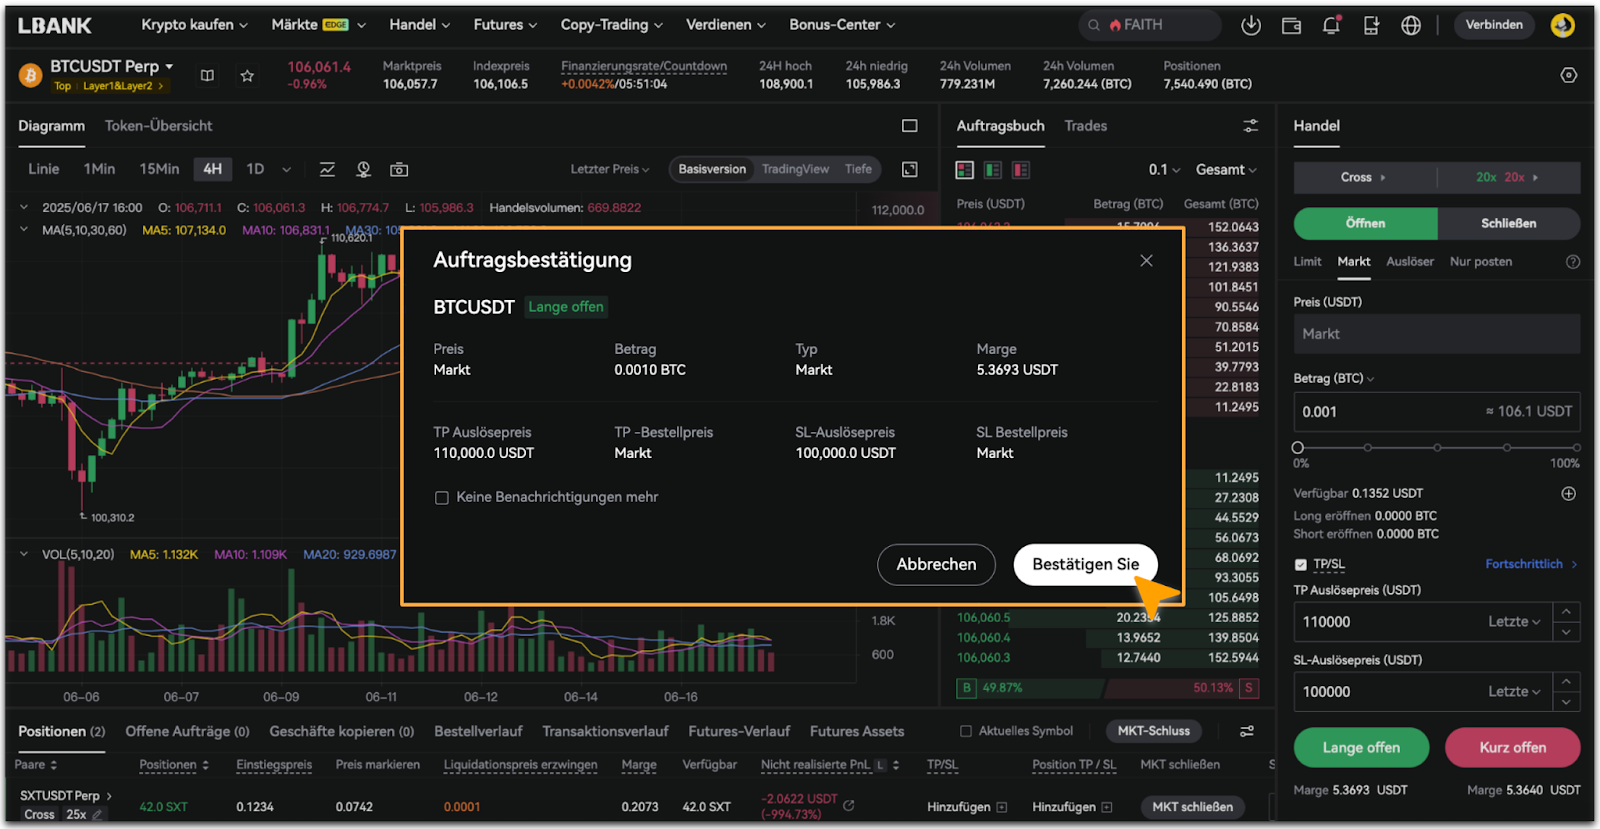Click the download icon in top bar
Viewport: 1600px width, 829px height.
(1250, 25)
